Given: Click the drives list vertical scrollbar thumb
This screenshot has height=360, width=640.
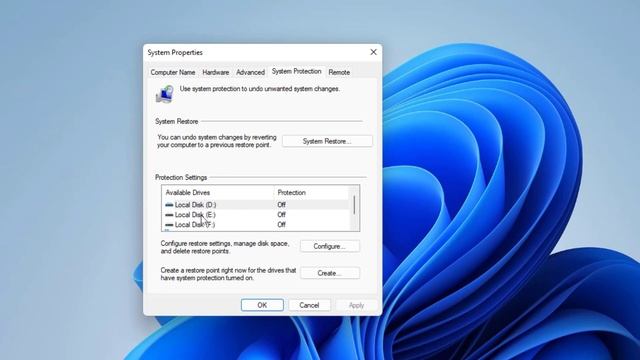Looking at the screenshot, I should coord(354,205).
